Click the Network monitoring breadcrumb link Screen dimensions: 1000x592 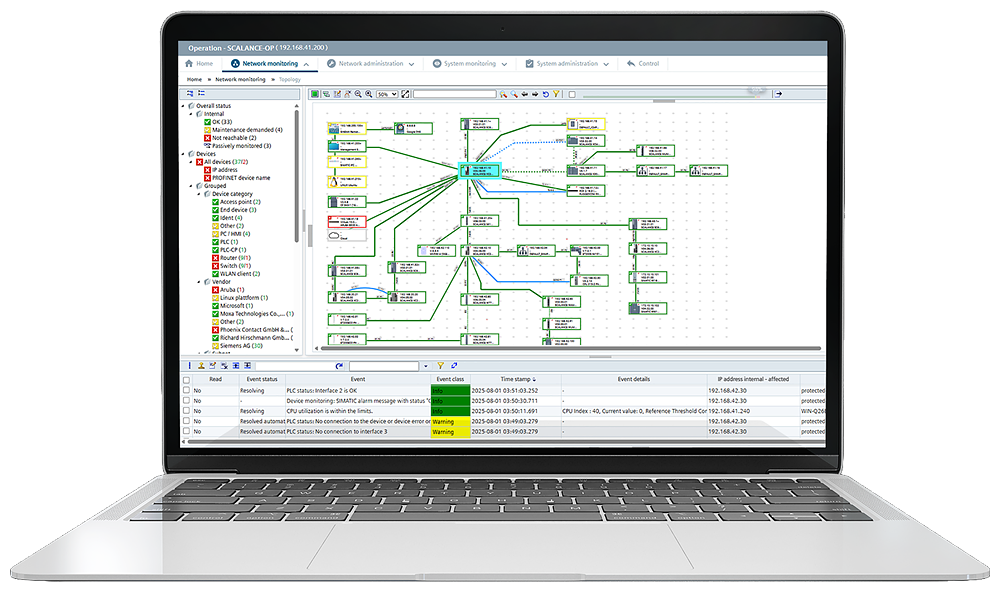240,80
